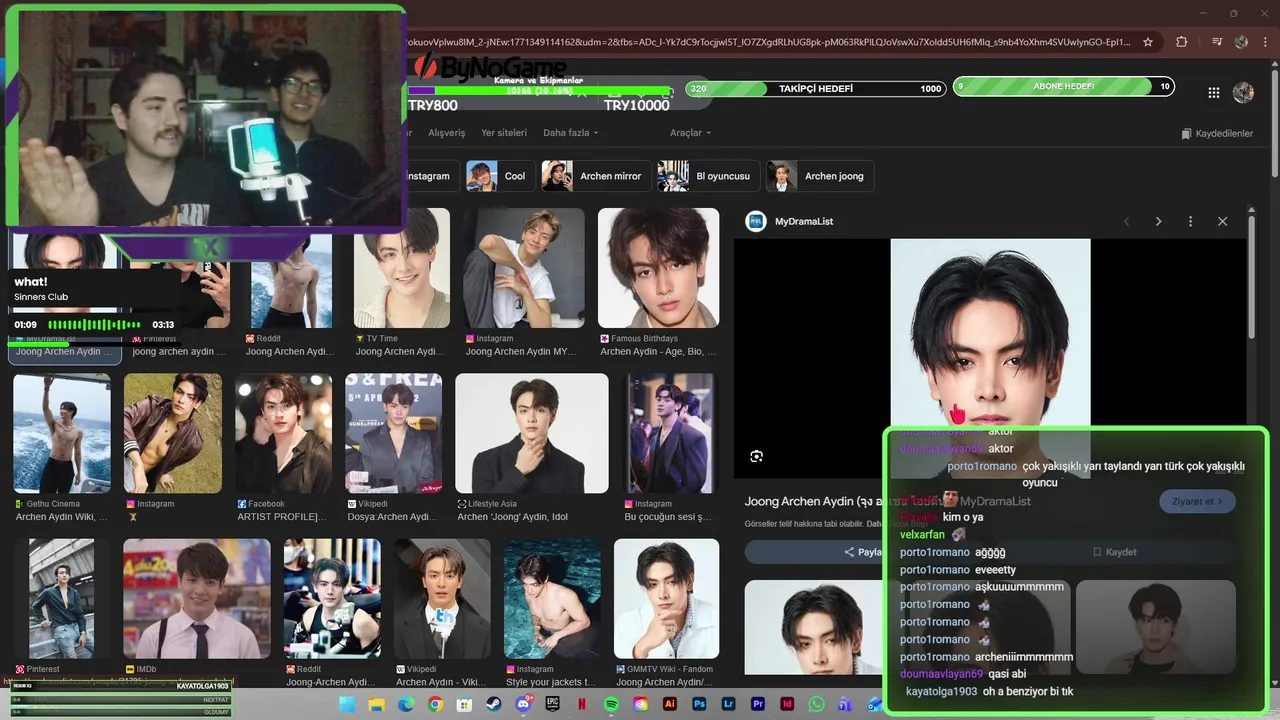Viewport: 1280px width, 720px height.
Task: Open Windows Start menu
Action: pyautogui.click(x=347, y=704)
